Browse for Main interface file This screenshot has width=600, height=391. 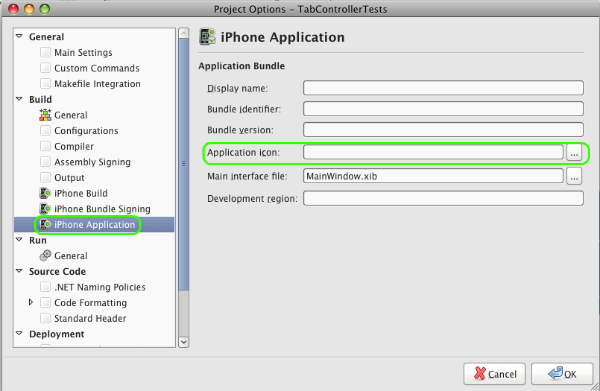click(574, 176)
